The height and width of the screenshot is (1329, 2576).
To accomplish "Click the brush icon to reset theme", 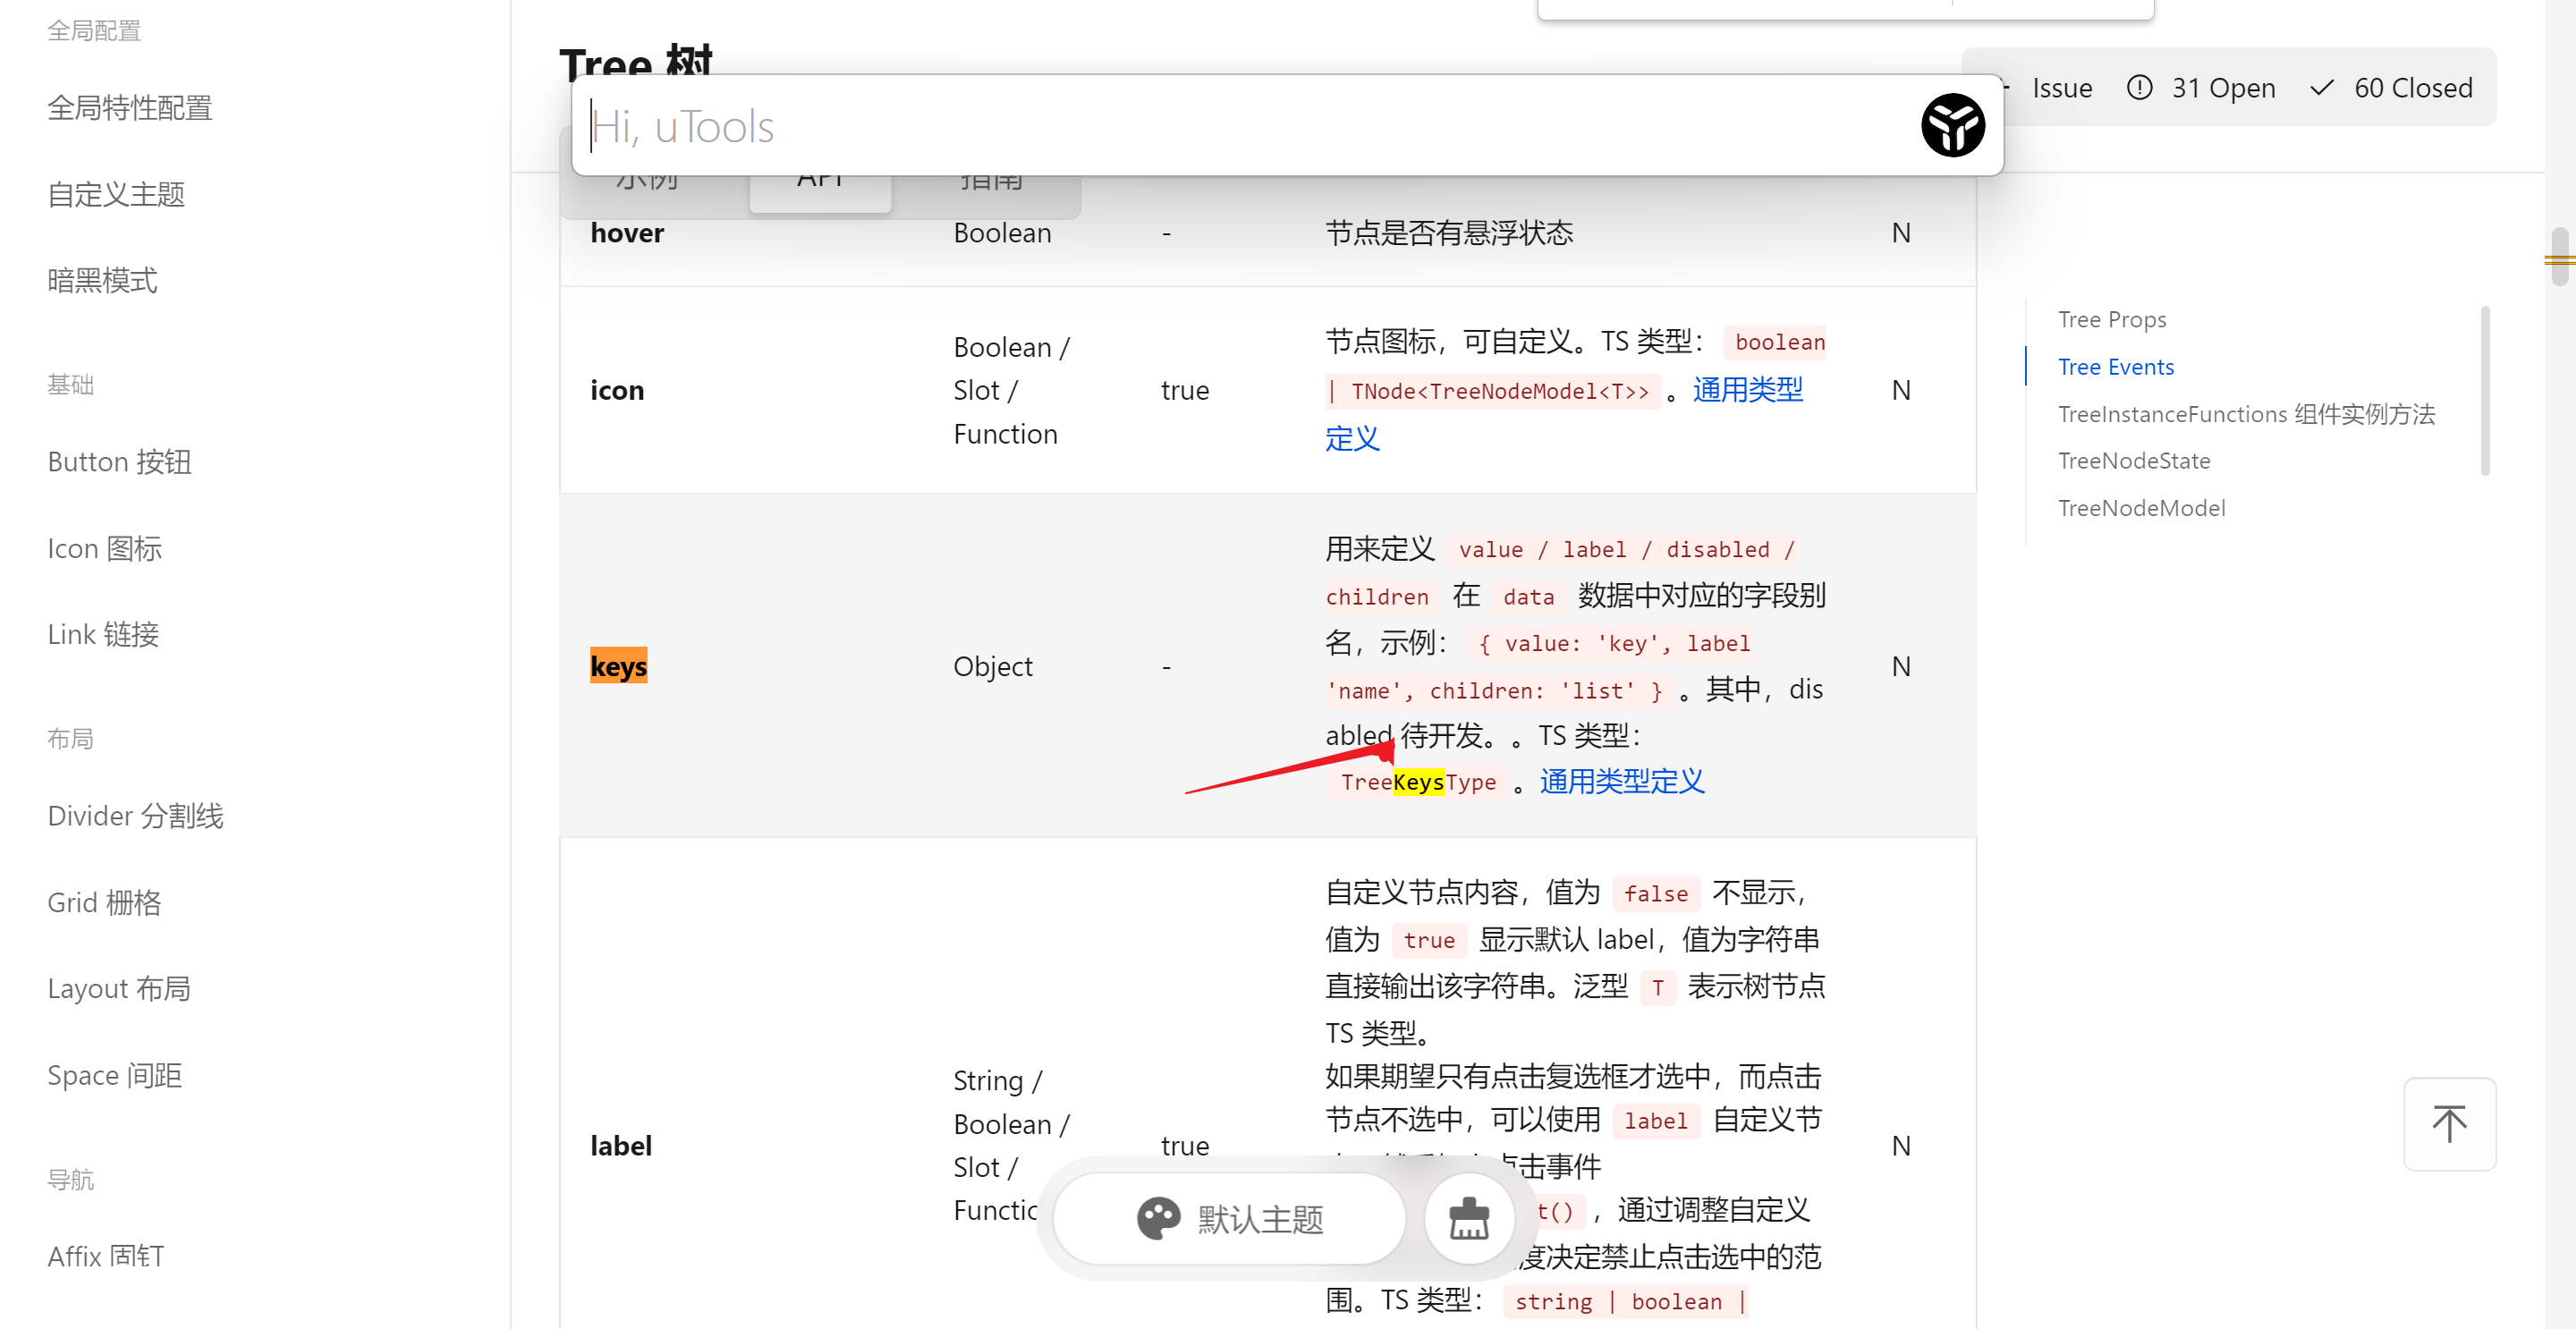I will 1467,1218.
